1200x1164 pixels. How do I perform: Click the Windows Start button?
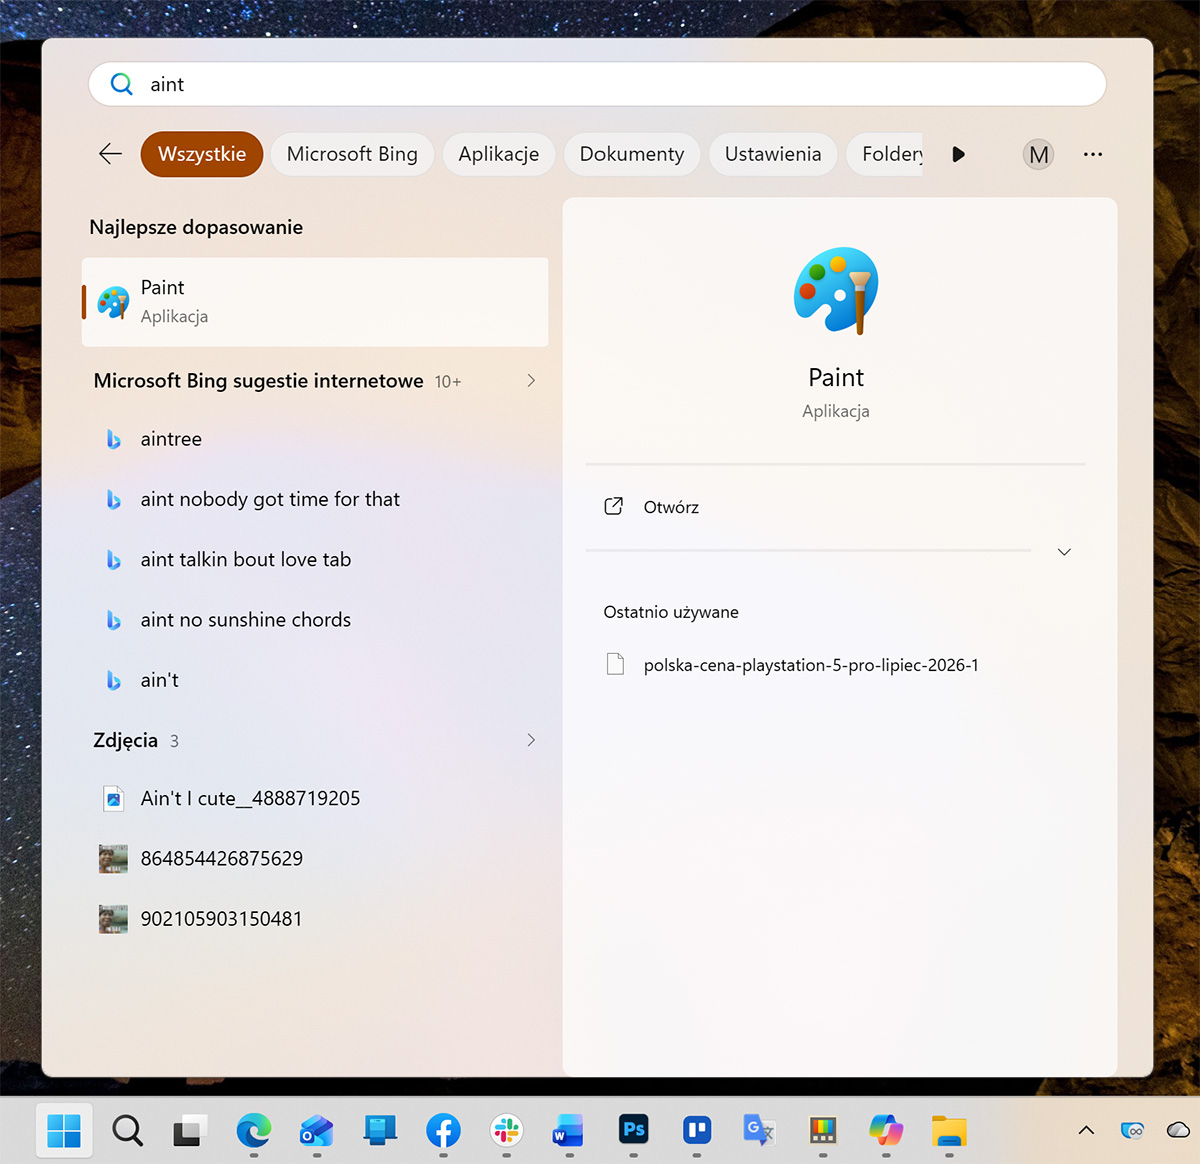(64, 1131)
